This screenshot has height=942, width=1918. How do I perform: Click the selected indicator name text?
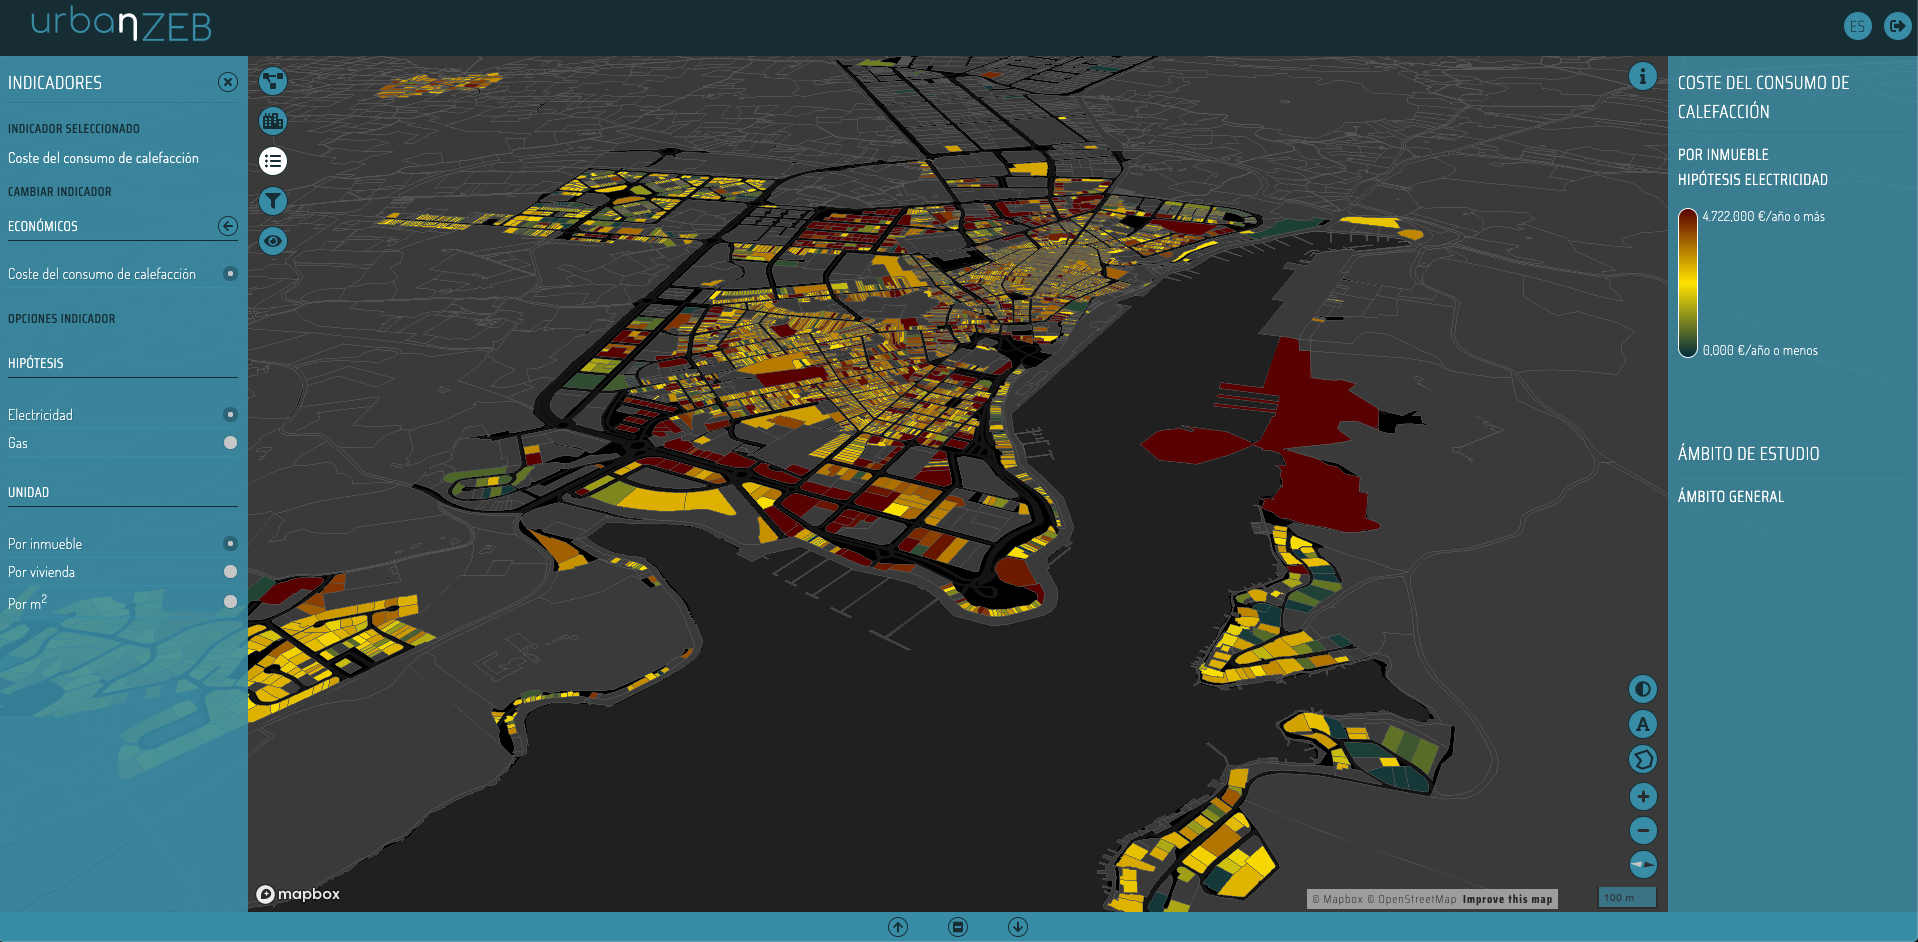click(103, 158)
